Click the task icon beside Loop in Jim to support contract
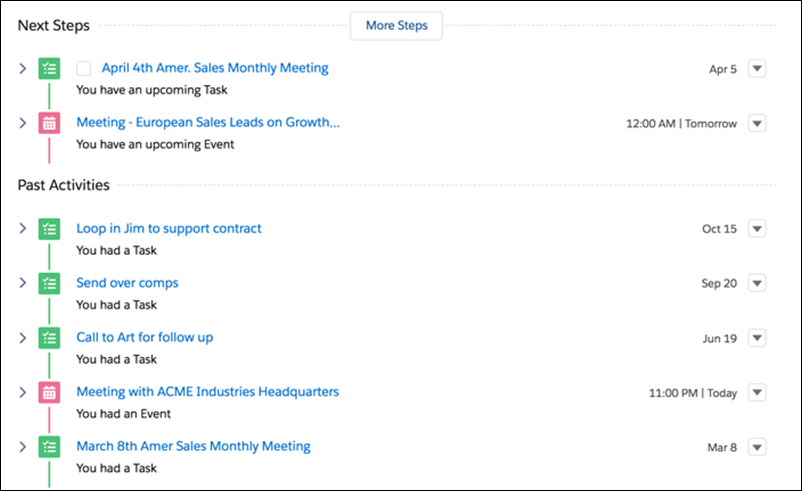 click(49, 229)
